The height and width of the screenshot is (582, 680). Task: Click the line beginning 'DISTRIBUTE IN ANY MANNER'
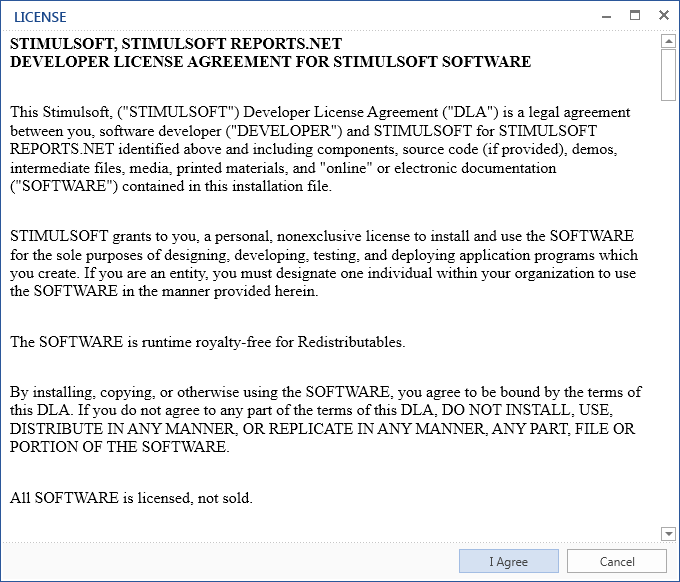pos(322,429)
